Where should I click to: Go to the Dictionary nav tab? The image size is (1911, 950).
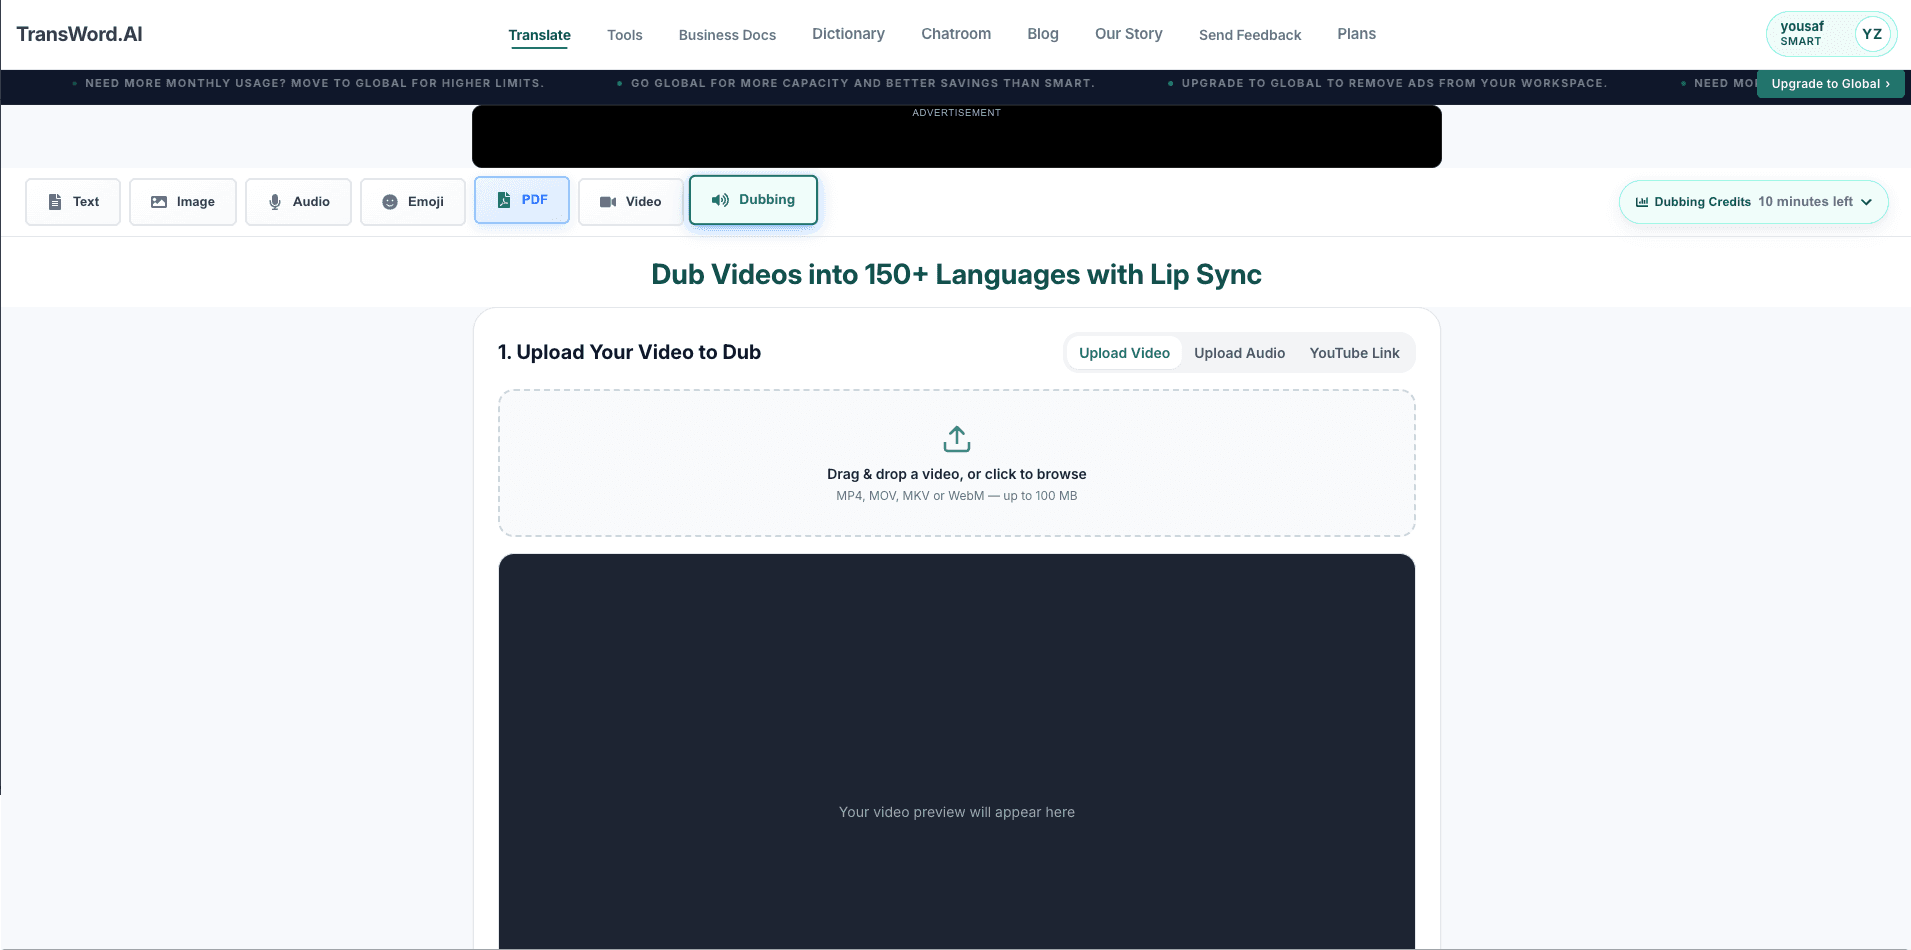(848, 34)
